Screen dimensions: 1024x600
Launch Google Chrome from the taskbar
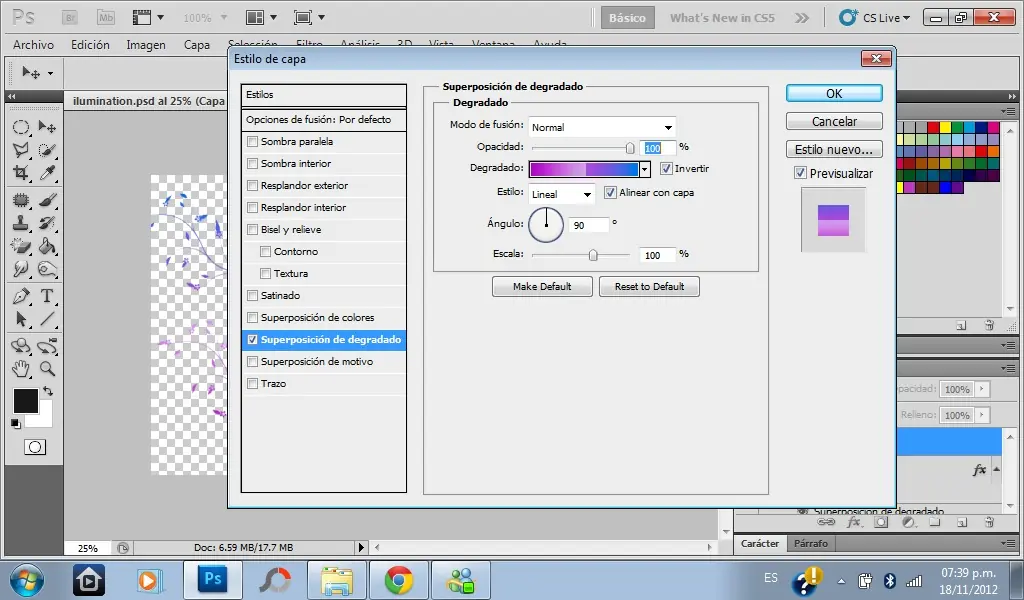pyautogui.click(x=399, y=579)
